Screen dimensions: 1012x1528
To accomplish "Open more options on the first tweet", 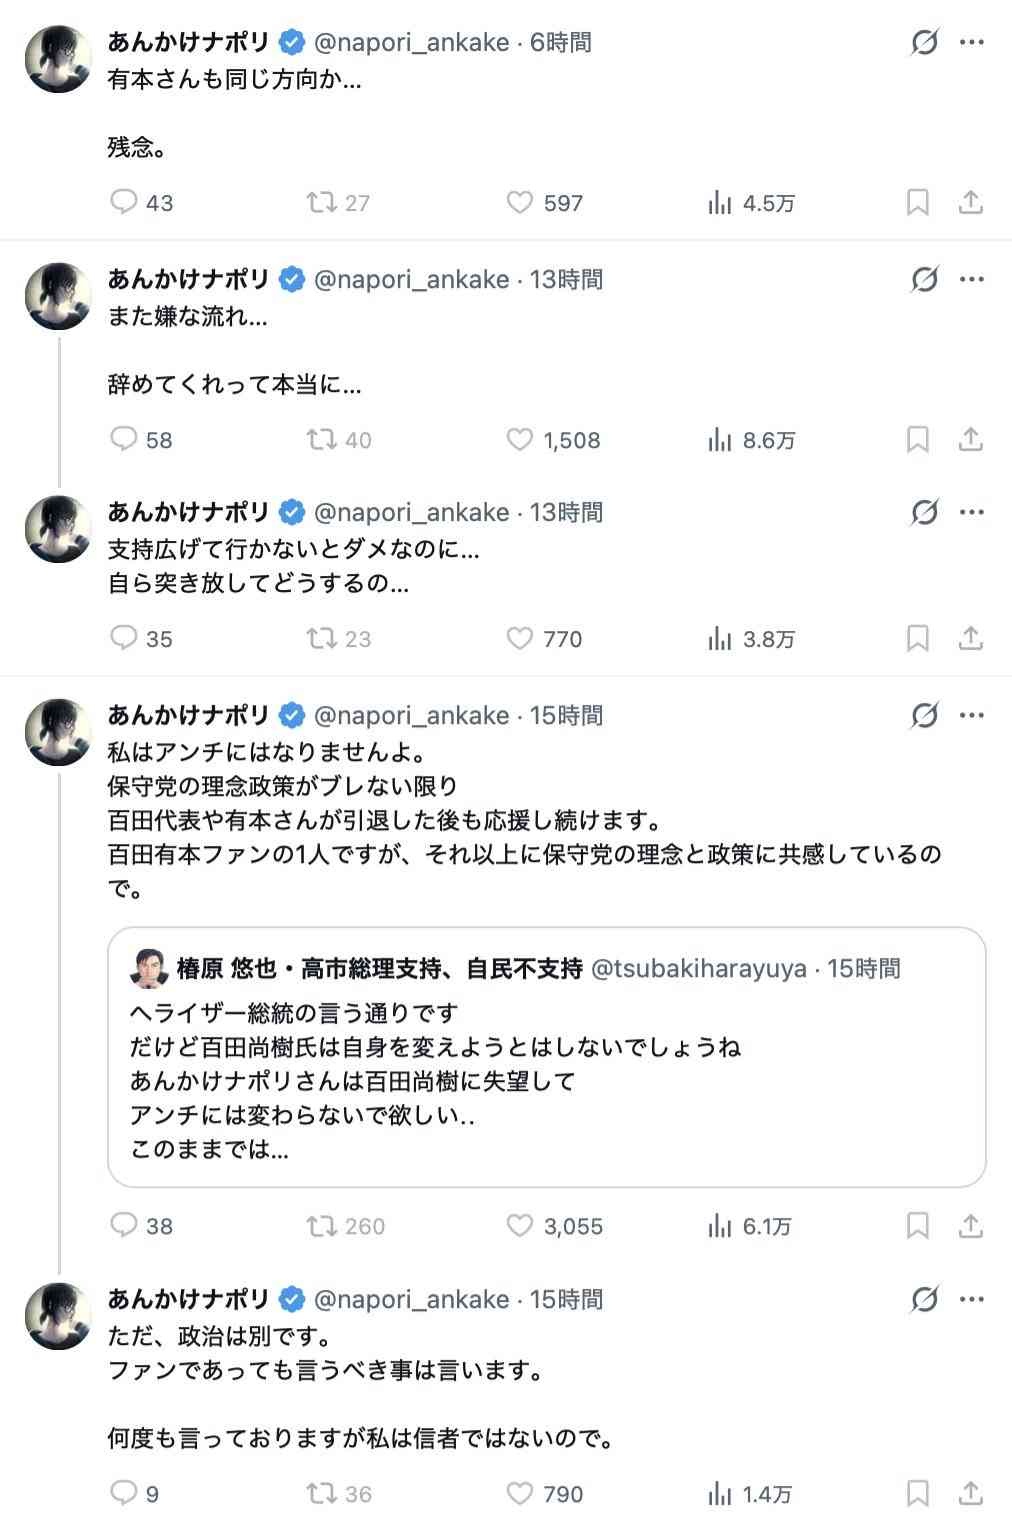I will click(x=971, y=43).
